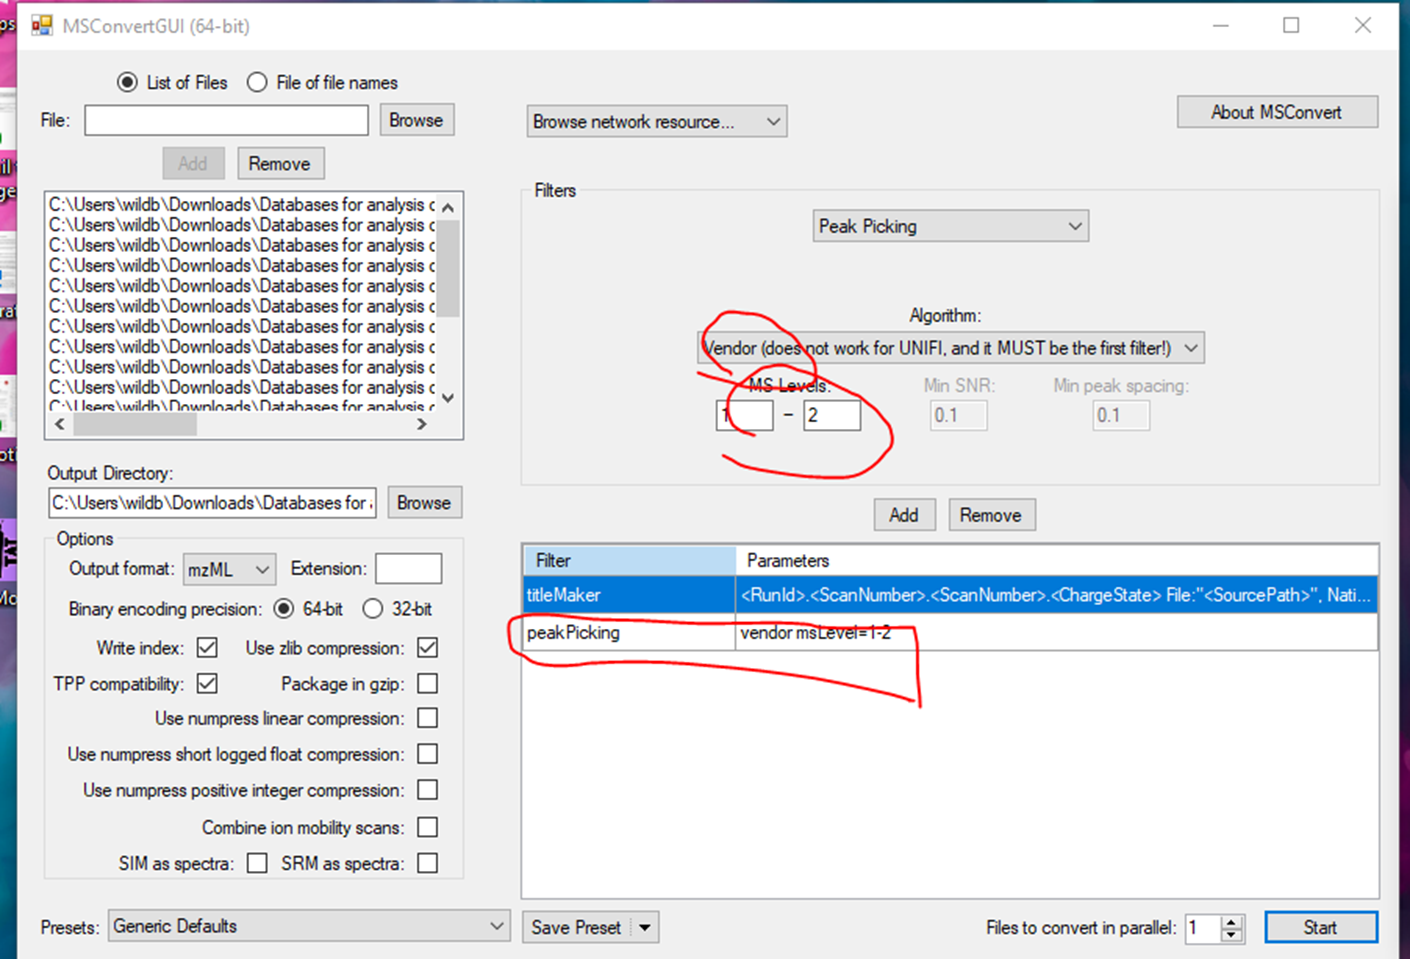Increase files to convert in parallel
This screenshot has width=1410, height=959.
point(1233,922)
